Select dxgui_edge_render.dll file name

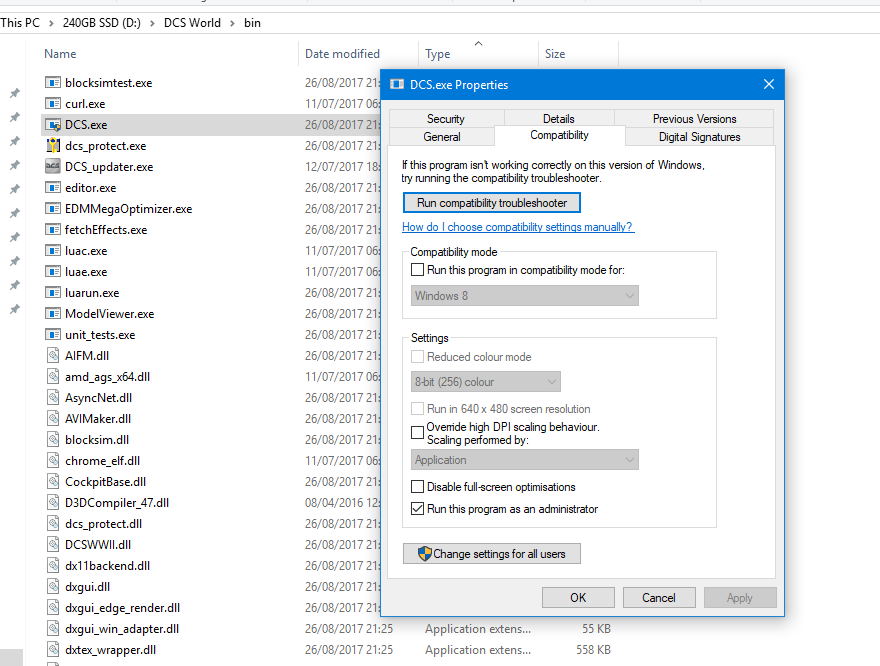pyautogui.click(x=122, y=608)
